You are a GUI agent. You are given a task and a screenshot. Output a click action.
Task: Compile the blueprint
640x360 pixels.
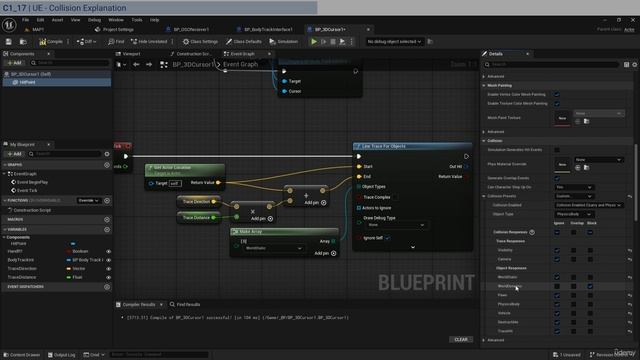51,42
